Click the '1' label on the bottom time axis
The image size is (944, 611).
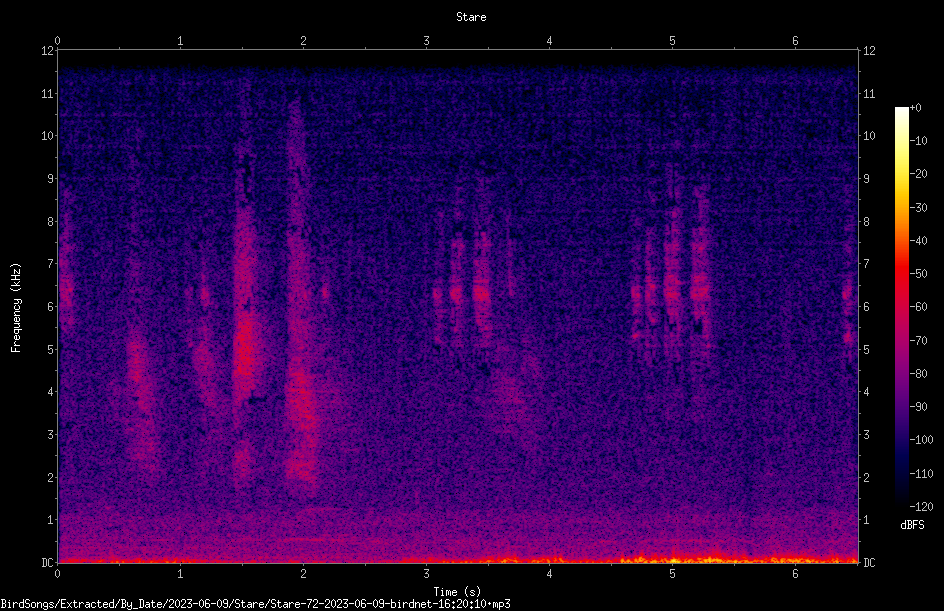[x=180, y=574]
